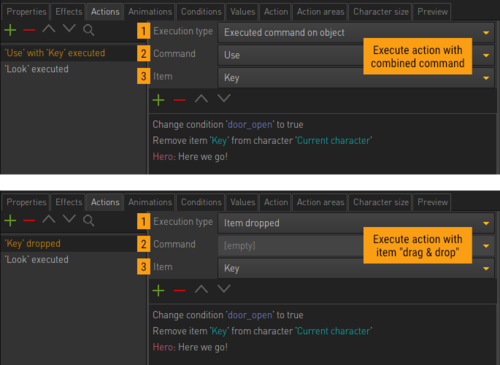This screenshot has height=365, width=500.
Task: Select "Change condition 'door_open' to true" in bottom script
Action: click(228, 315)
